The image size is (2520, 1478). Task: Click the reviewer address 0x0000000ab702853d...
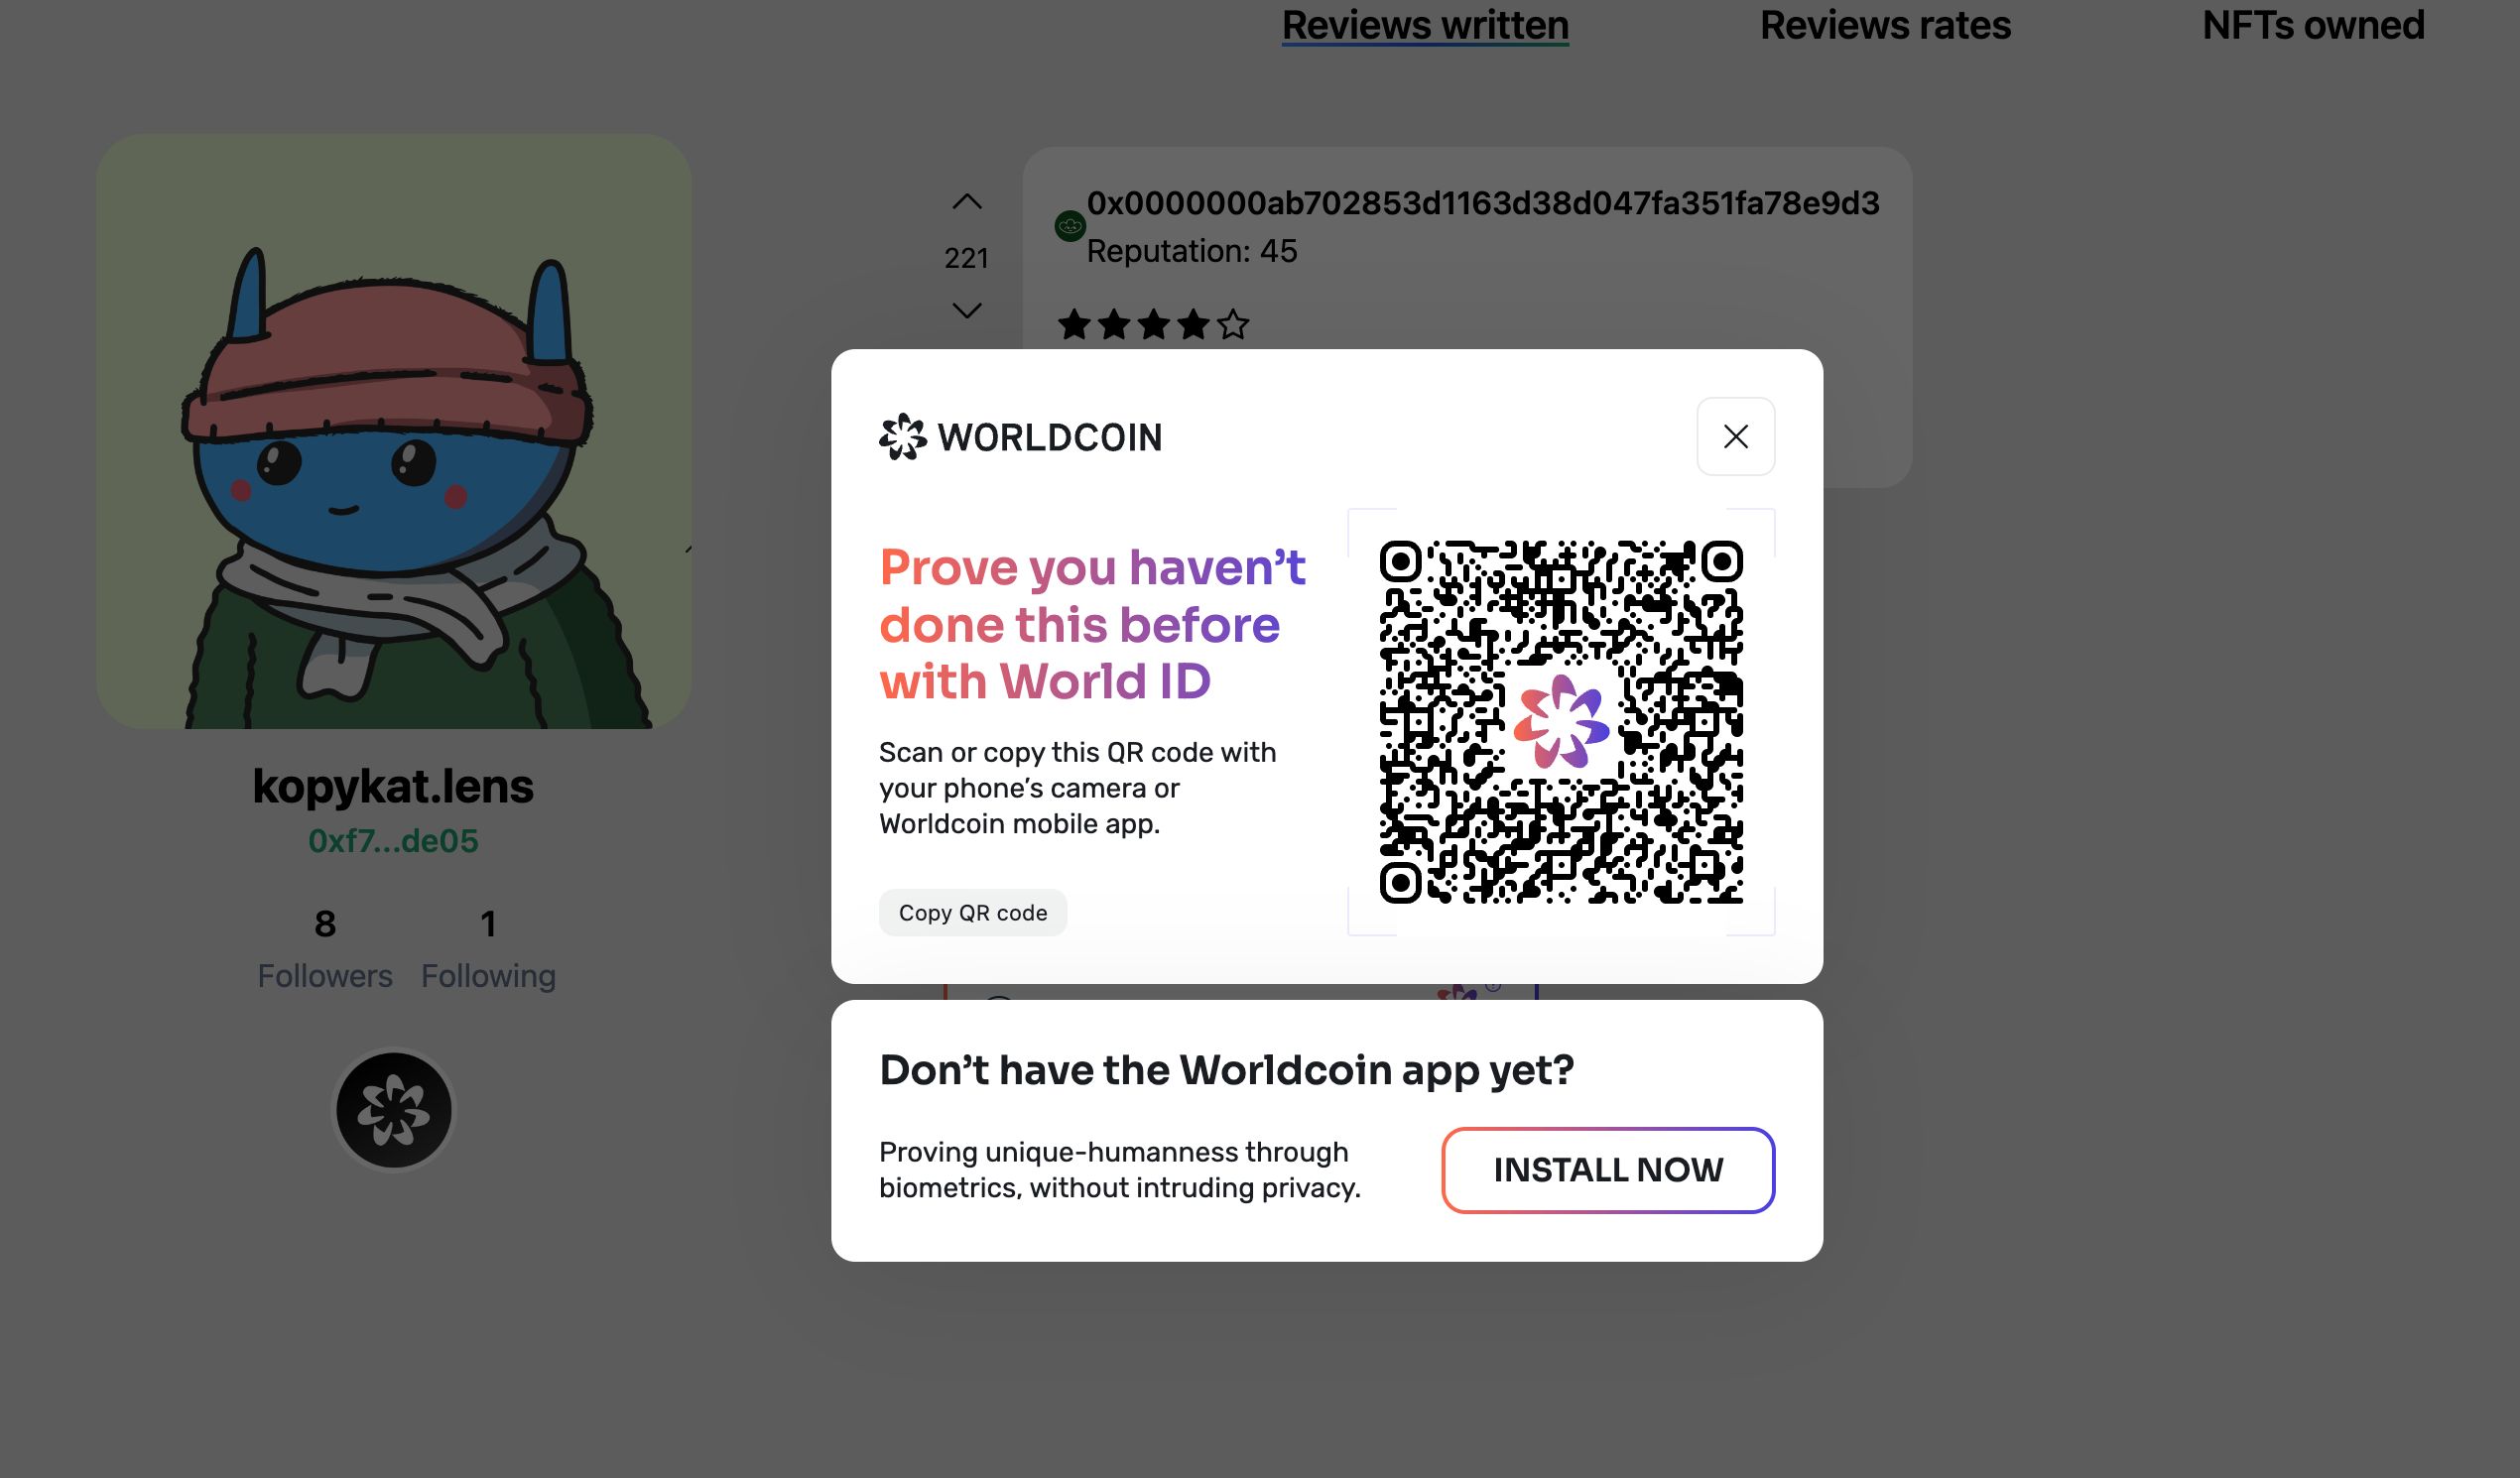click(1483, 203)
